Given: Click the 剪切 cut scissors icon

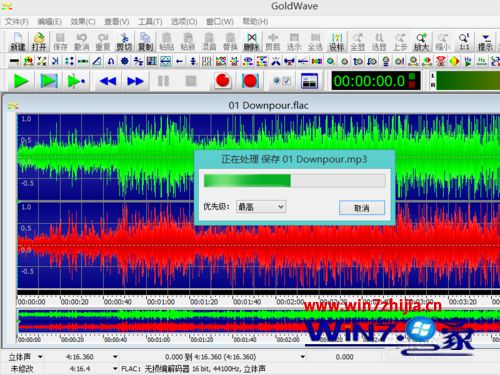Looking at the screenshot, I should pyautogui.click(x=124, y=42).
